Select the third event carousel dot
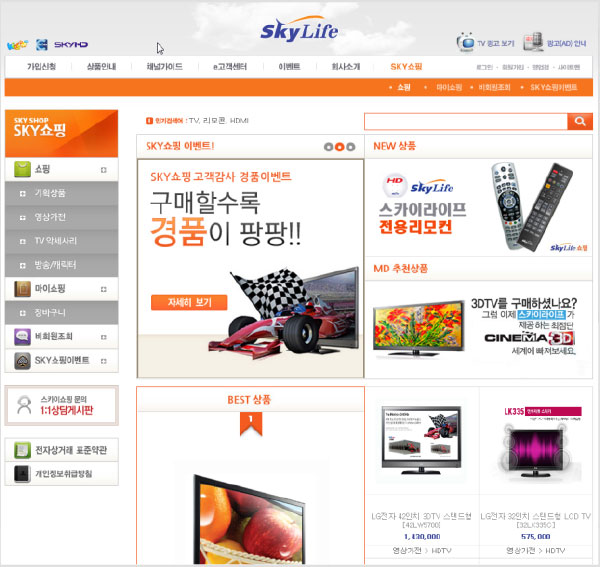Viewport: 600px width, 567px height. 351,147
